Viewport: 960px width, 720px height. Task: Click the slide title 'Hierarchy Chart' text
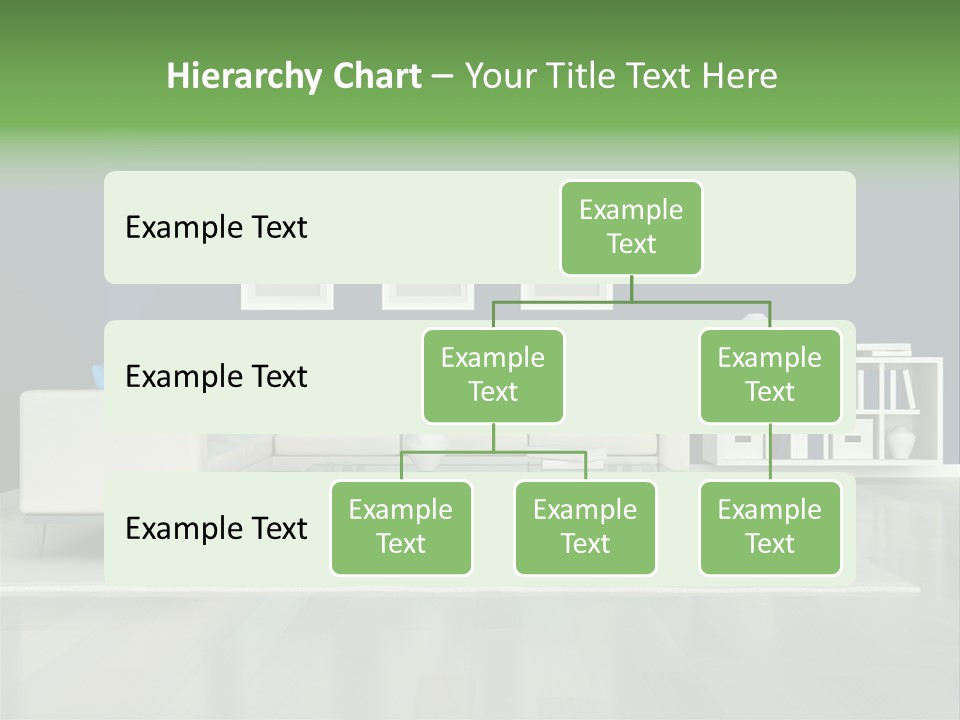(x=294, y=76)
